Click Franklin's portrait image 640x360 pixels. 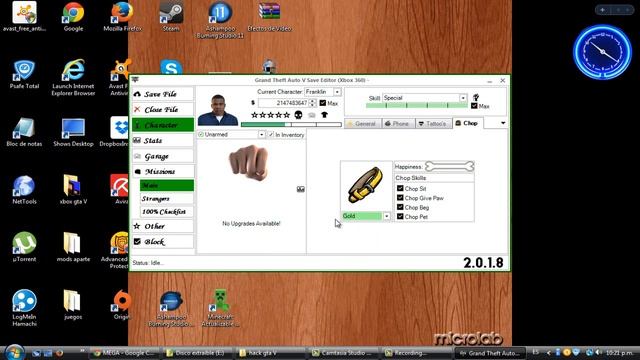pyautogui.click(x=218, y=110)
